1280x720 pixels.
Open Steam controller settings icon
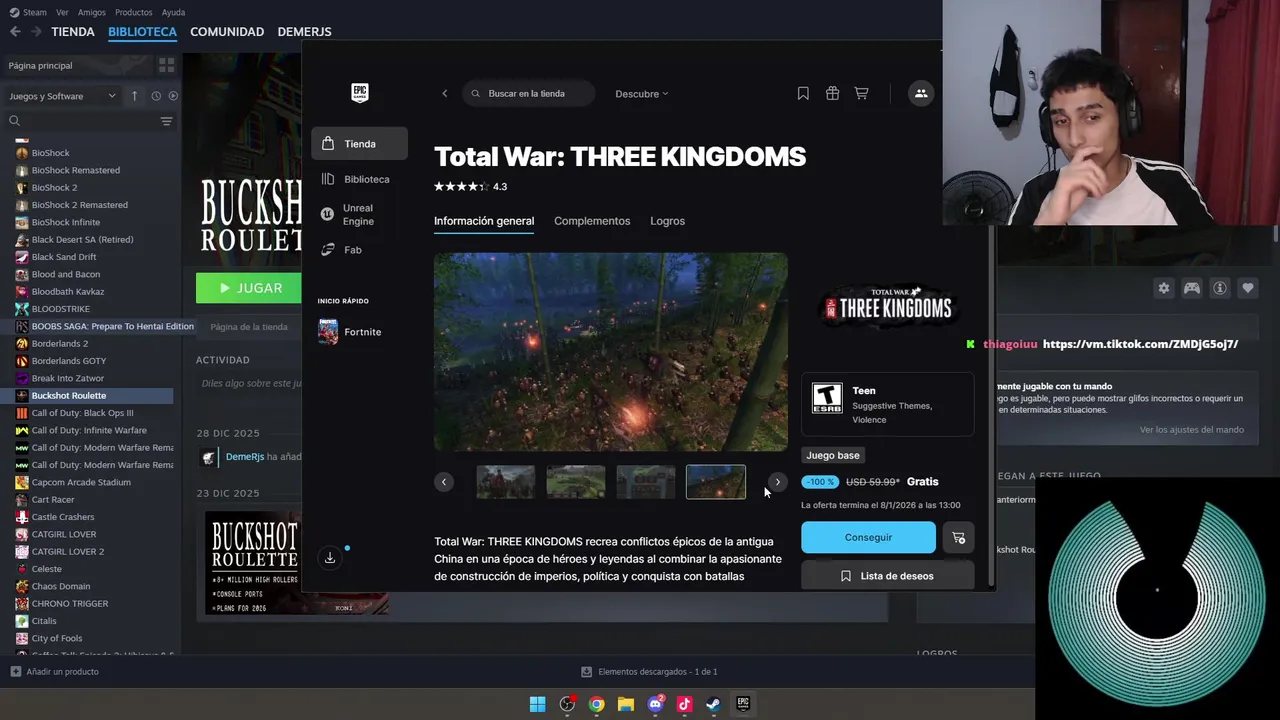click(1192, 288)
